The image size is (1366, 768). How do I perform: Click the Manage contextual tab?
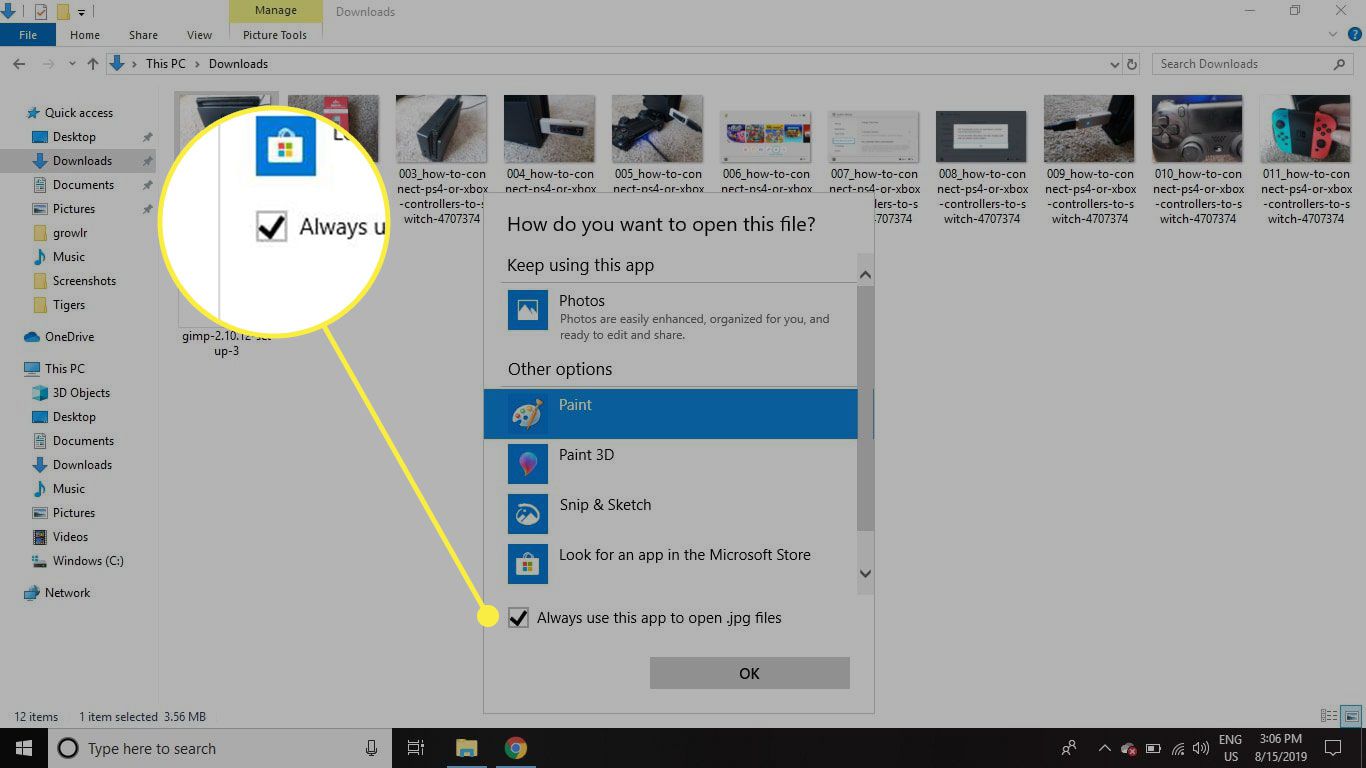click(x=275, y=11)
